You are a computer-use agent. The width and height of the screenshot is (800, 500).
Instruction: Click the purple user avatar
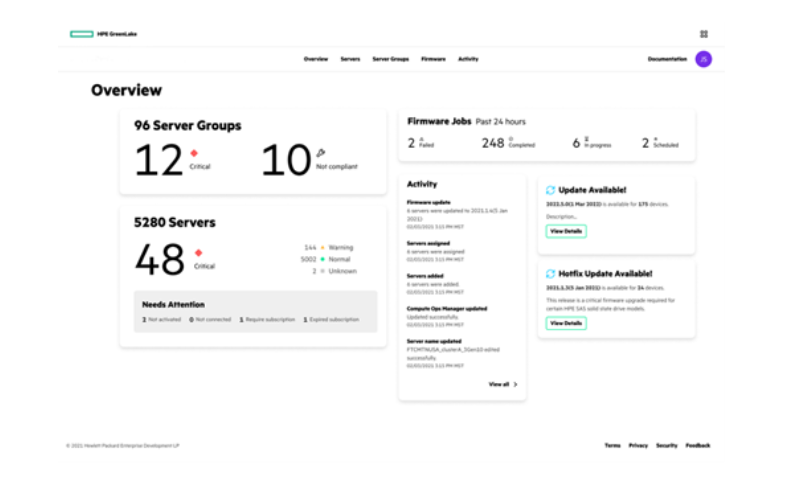[x=704, y=59]
